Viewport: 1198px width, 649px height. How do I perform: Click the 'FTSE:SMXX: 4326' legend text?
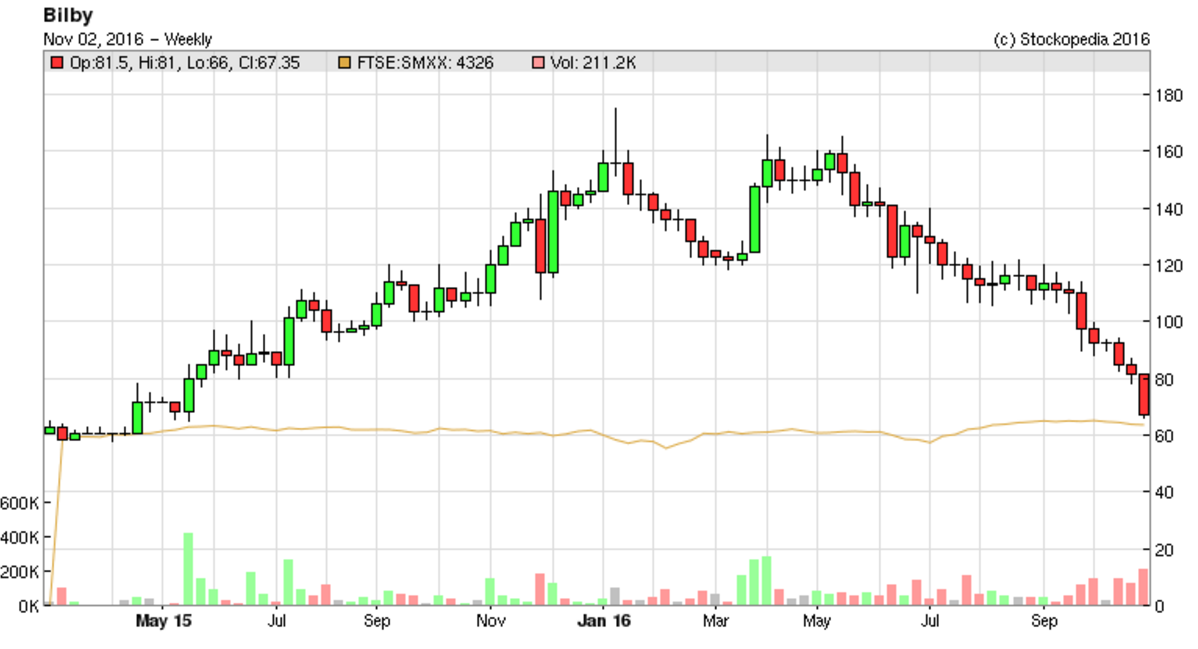click(426, 63)
